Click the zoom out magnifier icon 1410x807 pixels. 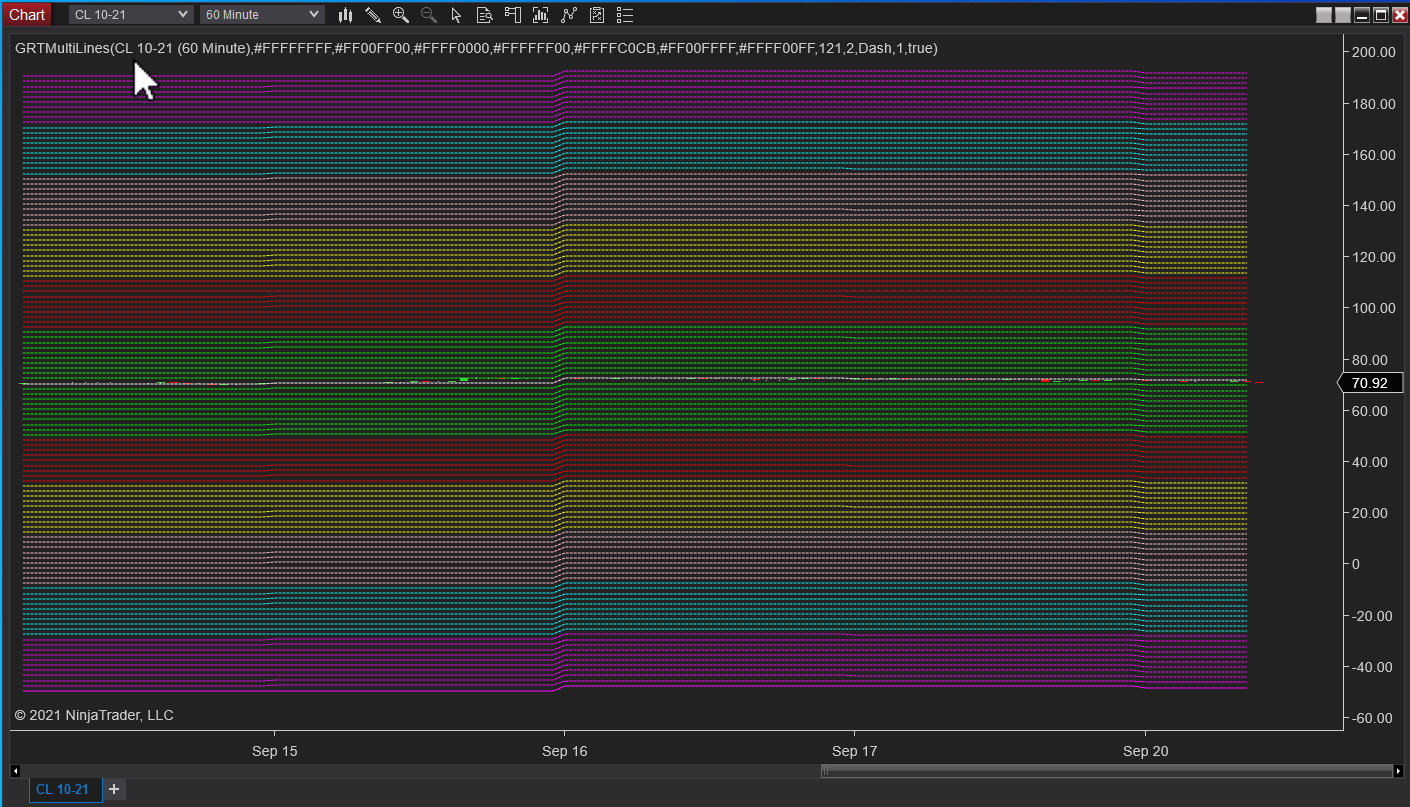(429, 15)
